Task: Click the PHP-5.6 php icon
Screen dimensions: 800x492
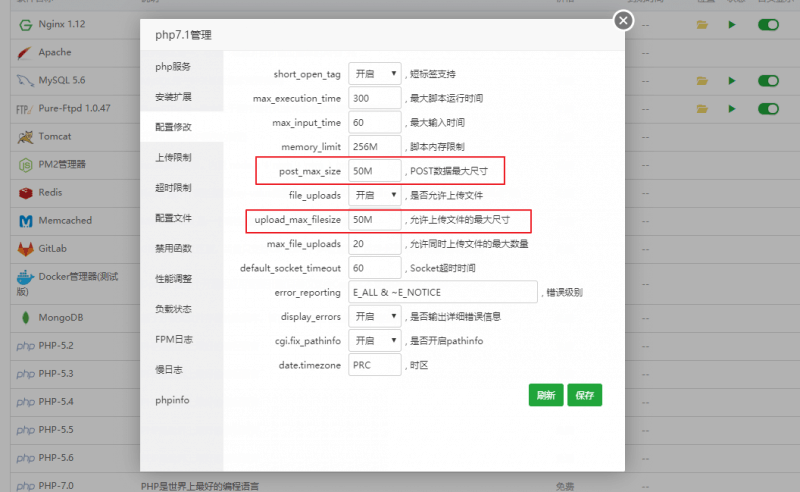Action: point(26,458)
